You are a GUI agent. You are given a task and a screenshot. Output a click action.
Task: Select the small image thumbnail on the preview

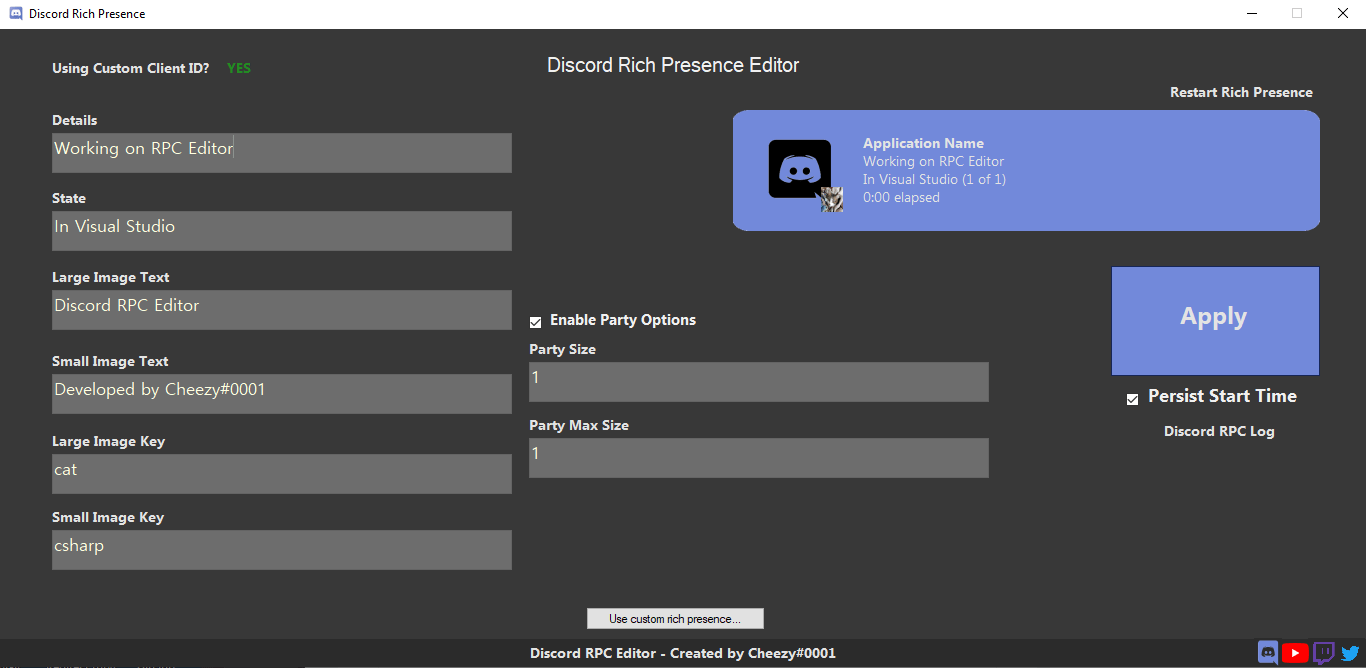pyautogui.click(x=833, y=200)
